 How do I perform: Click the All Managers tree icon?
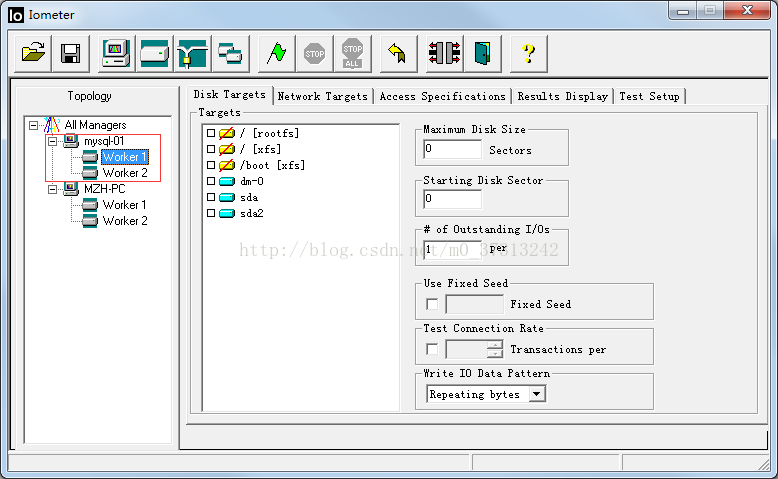click(52, 125)
